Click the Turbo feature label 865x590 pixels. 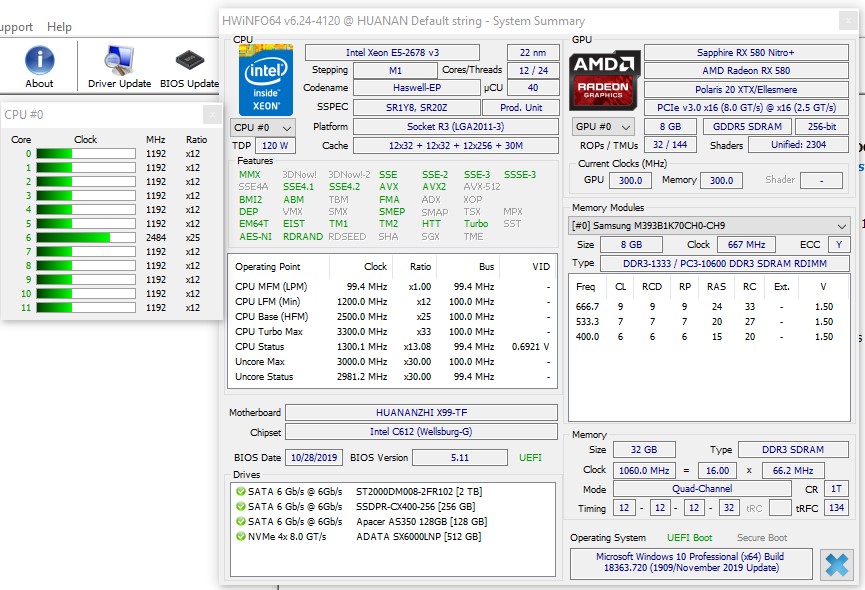pos(476,224)
